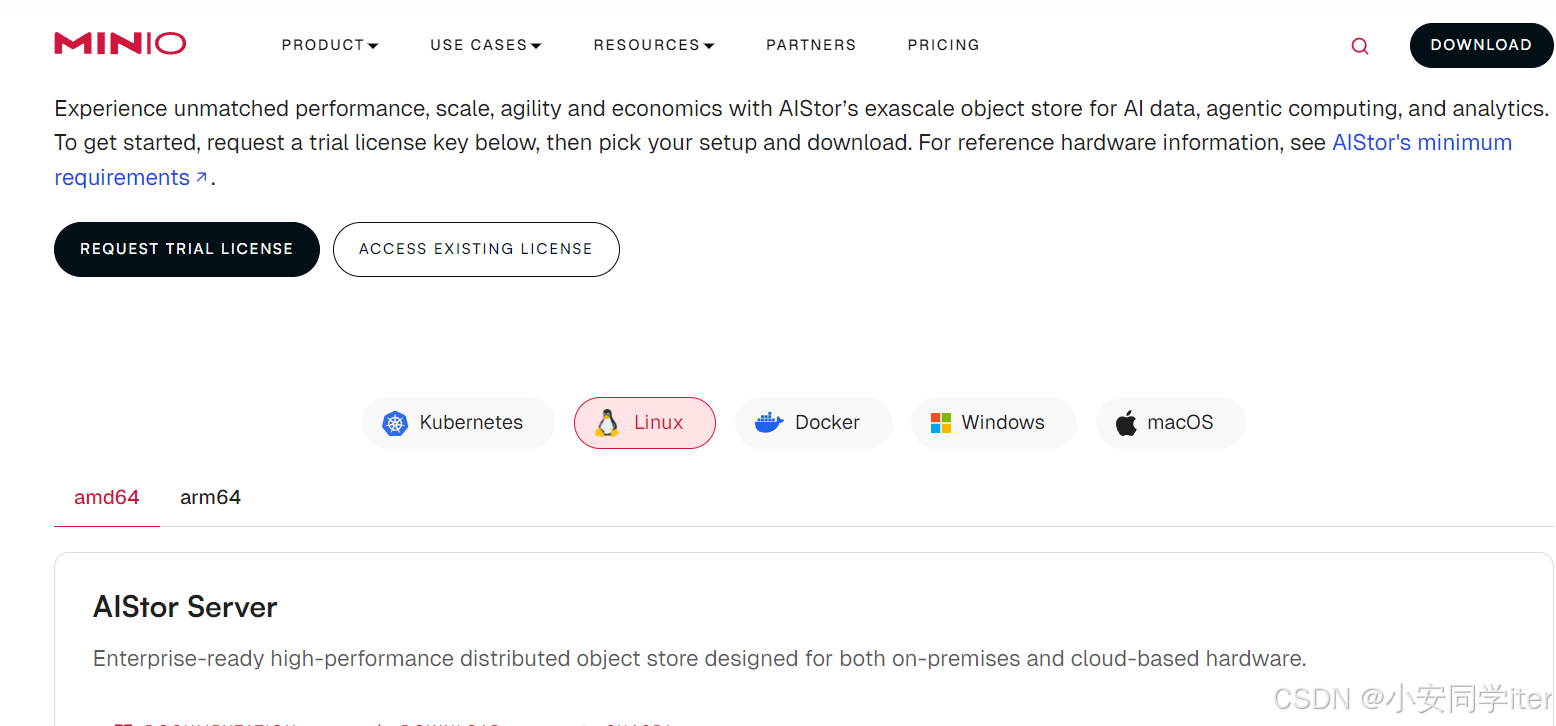Expand the USE CASES menu

486,45
